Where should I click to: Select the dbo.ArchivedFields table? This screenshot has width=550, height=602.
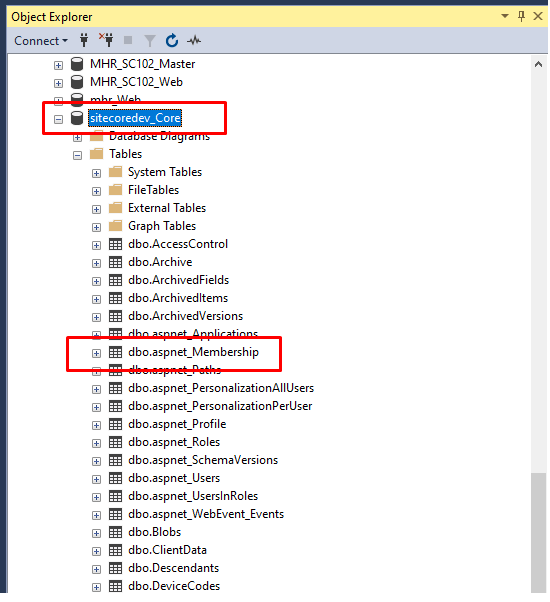click(178, 280)
